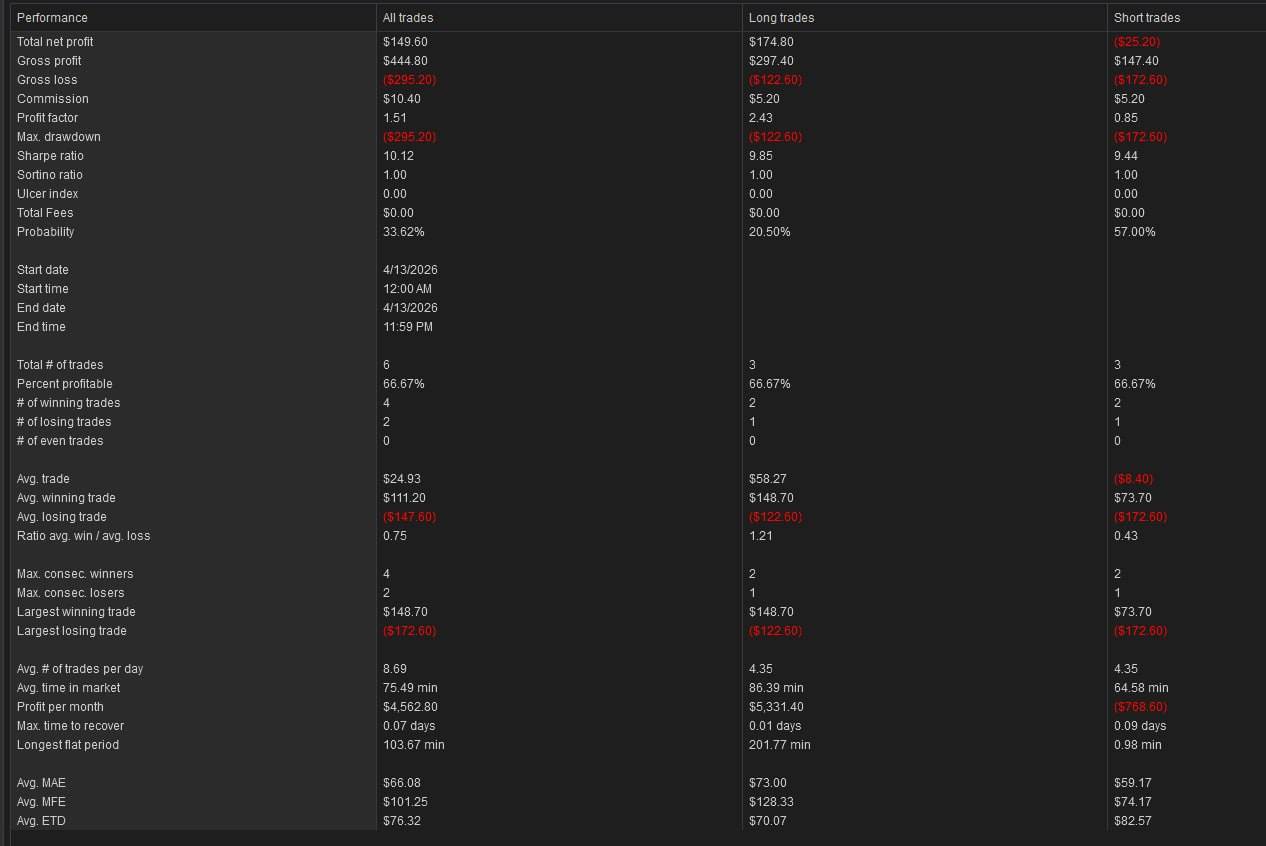Click the Profit per month value for Long trades
The height and width of the screenshot is (846, 1266).
click(x=775, y=707)
